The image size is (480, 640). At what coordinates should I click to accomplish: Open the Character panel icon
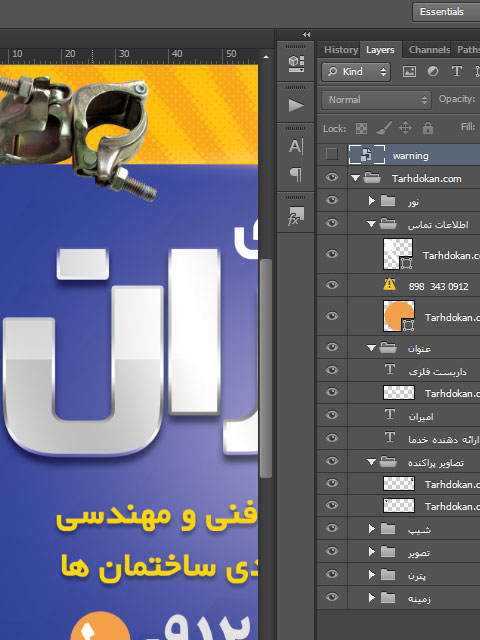[296, 147]
